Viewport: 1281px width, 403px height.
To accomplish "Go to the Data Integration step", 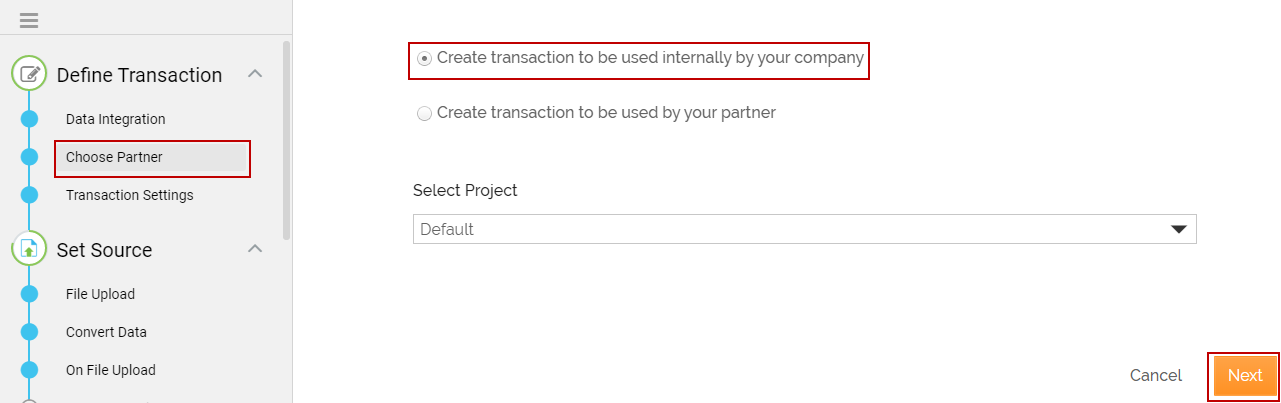I will 116,119.
